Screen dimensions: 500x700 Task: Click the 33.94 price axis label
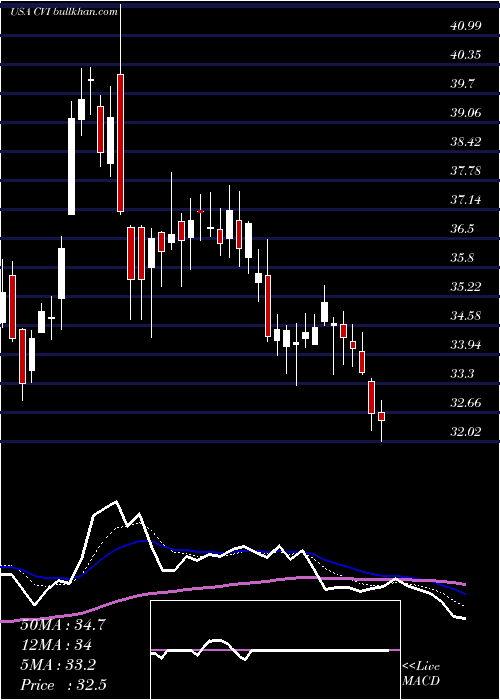click(466, 345)
